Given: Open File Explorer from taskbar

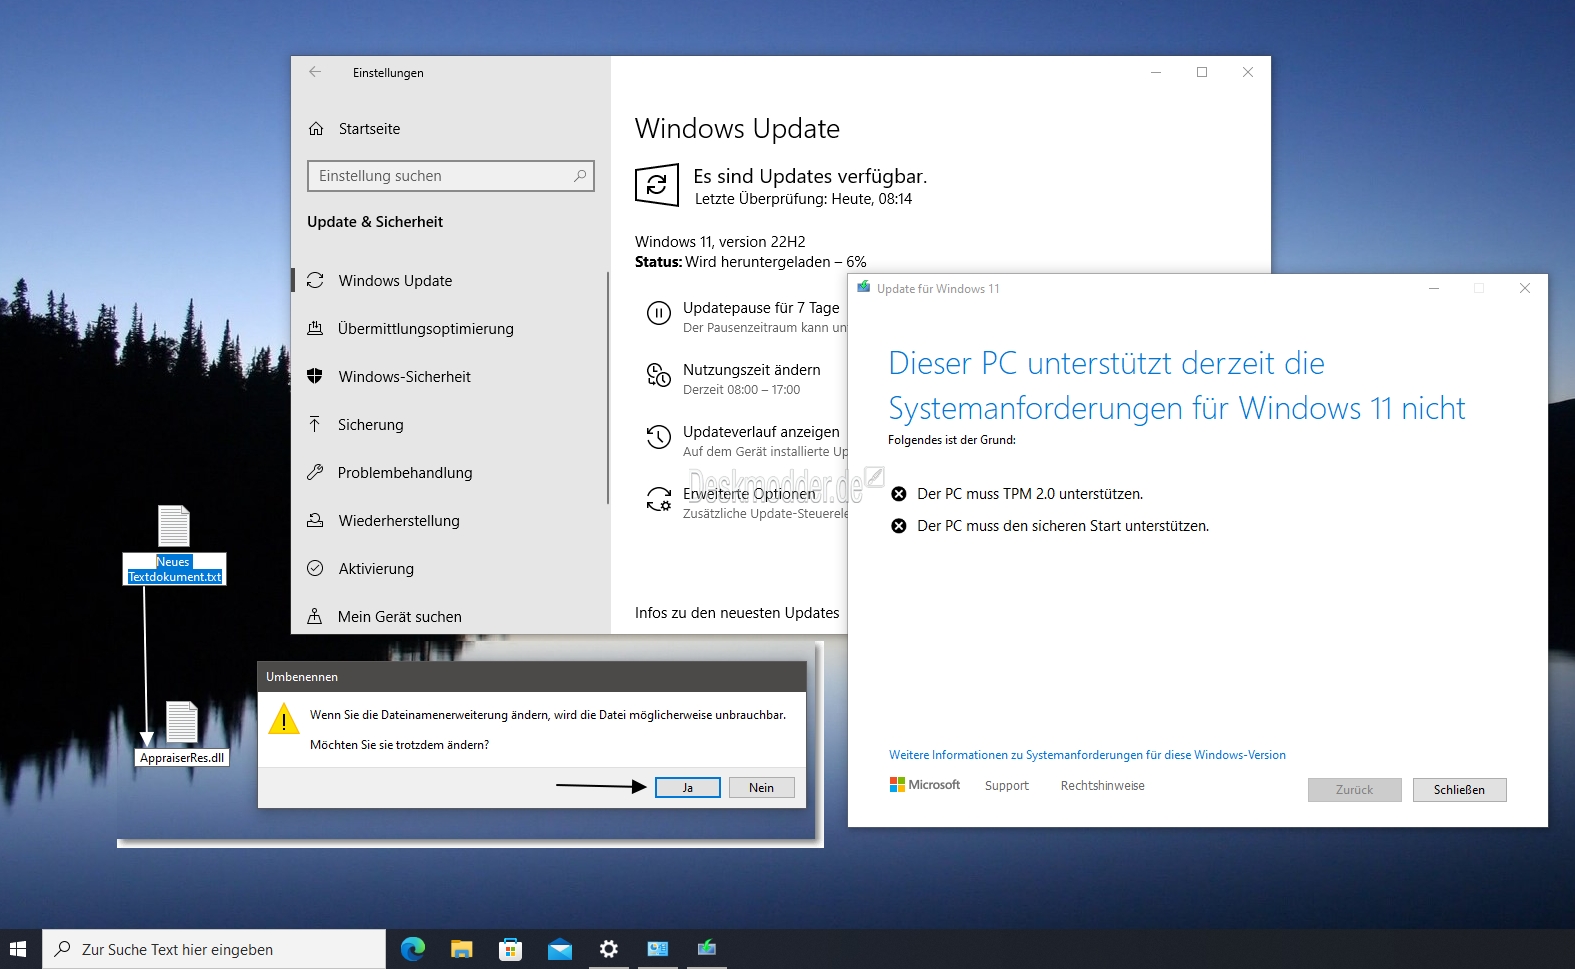Looking at the screenshot, I should point(461,949).
